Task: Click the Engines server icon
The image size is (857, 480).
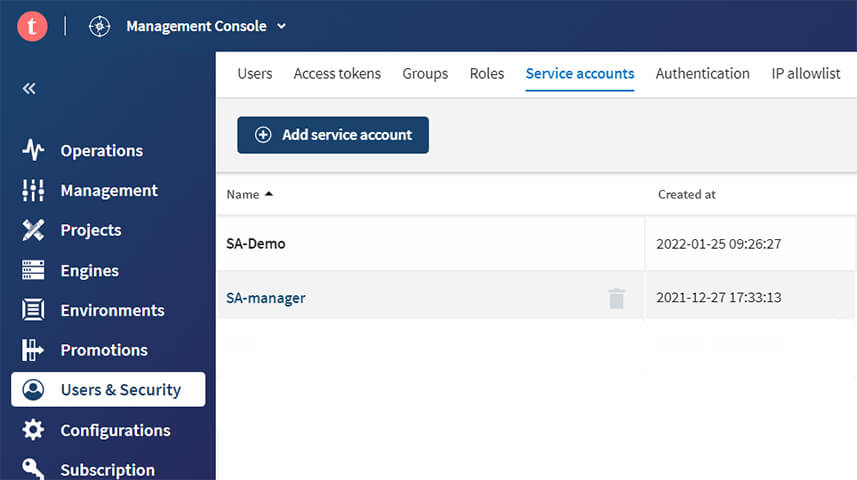Action: [33, 270]
